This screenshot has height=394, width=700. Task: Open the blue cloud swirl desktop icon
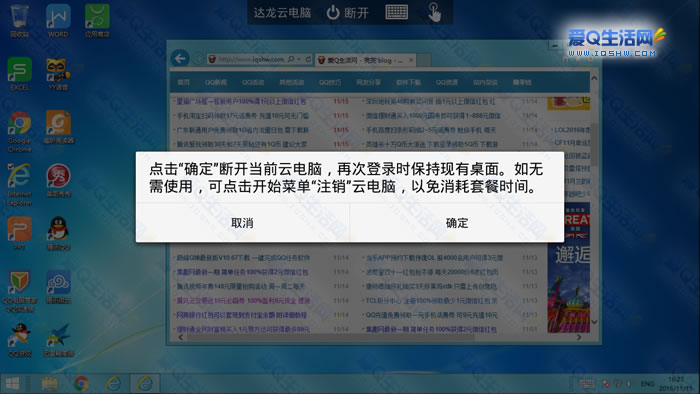click(58, 286)
